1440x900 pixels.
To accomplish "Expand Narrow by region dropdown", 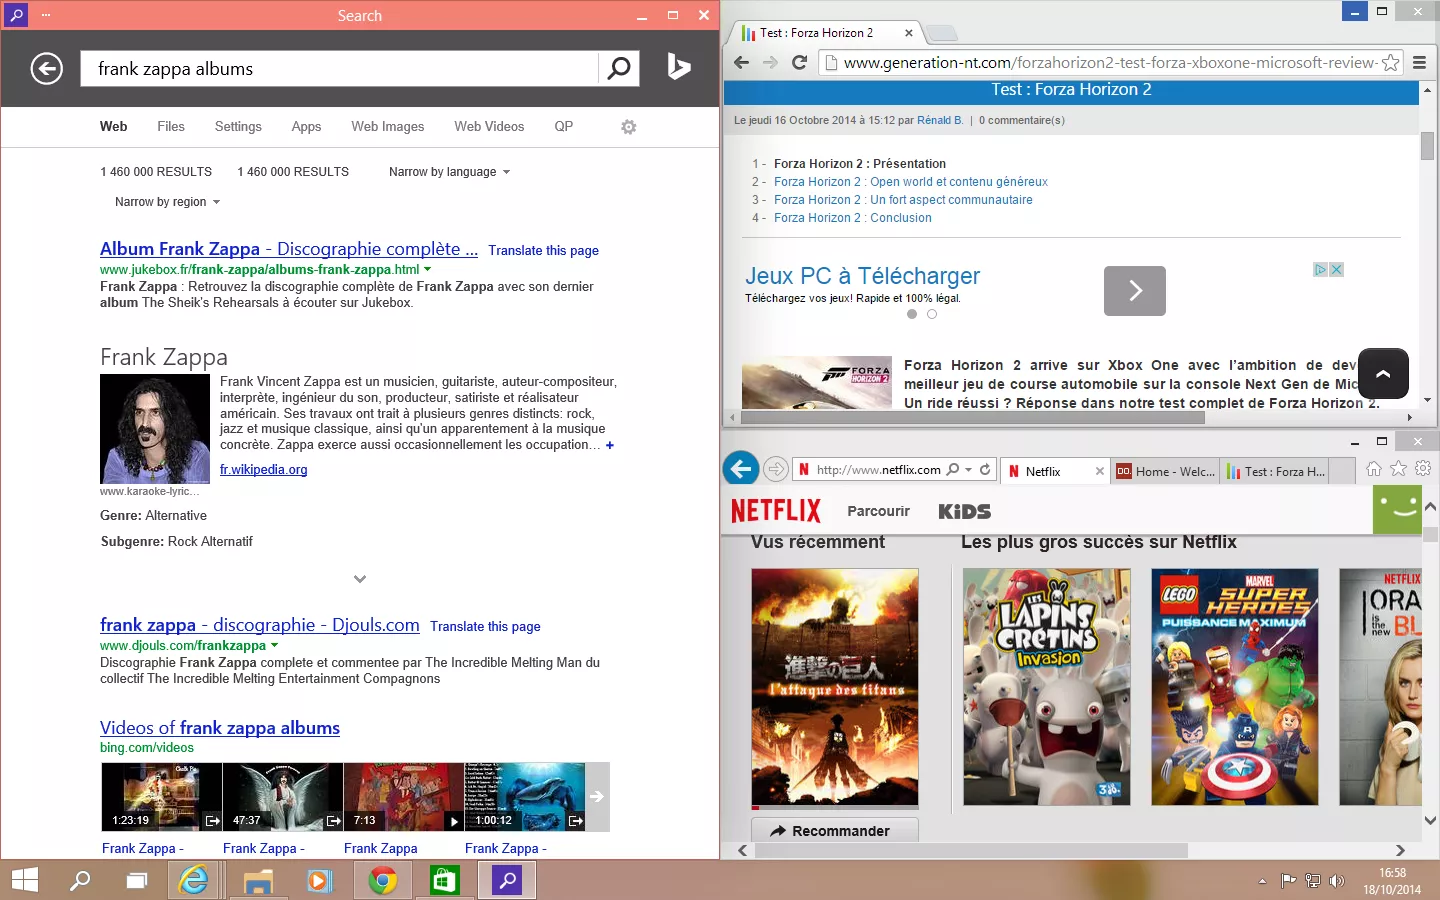I will click(167, 202).
